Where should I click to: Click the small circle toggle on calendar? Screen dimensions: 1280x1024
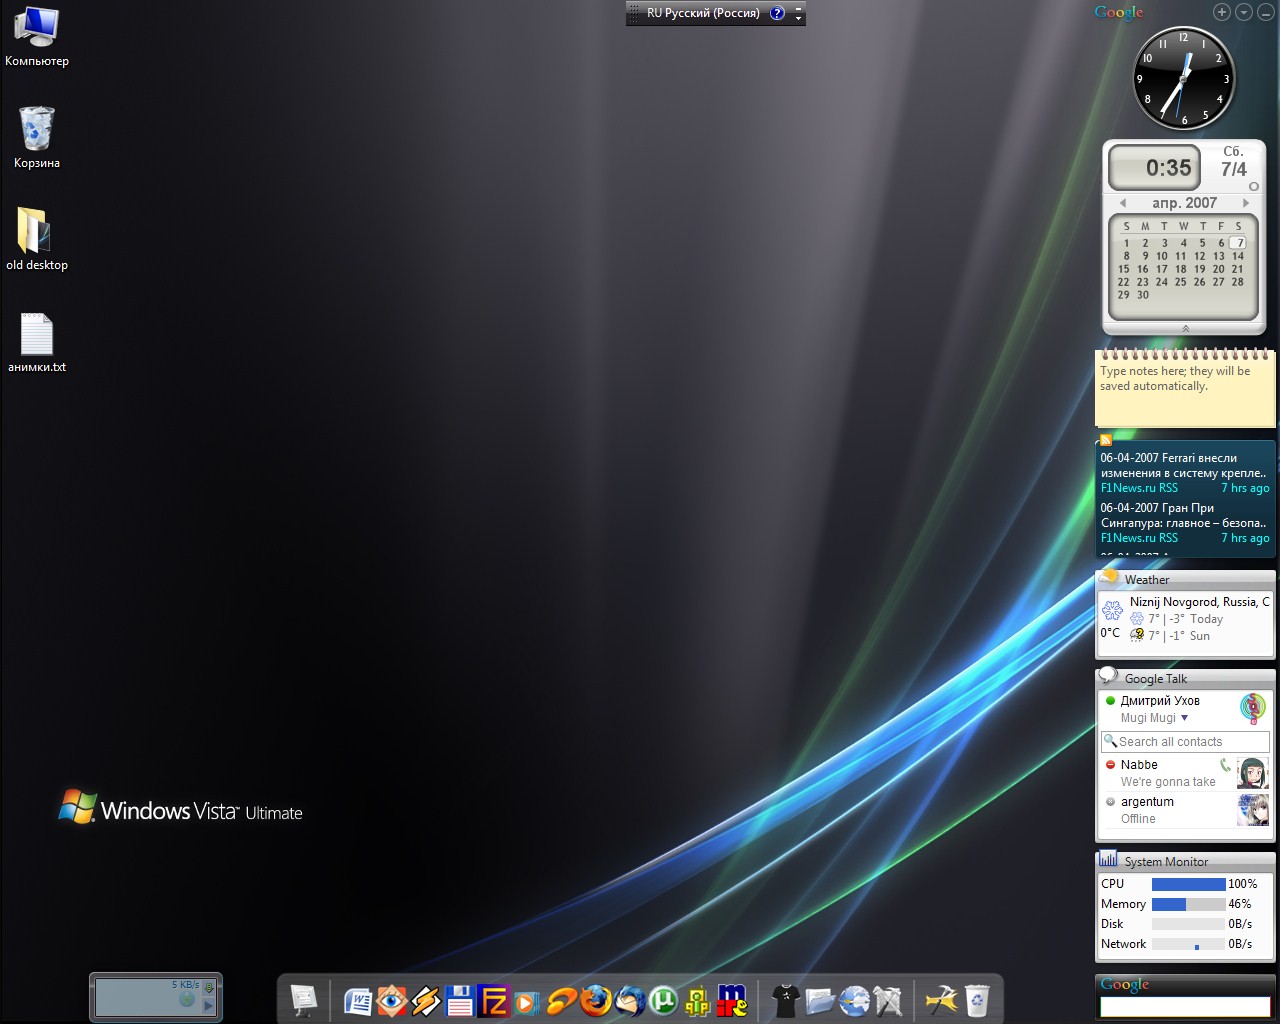click(1253, 187)
